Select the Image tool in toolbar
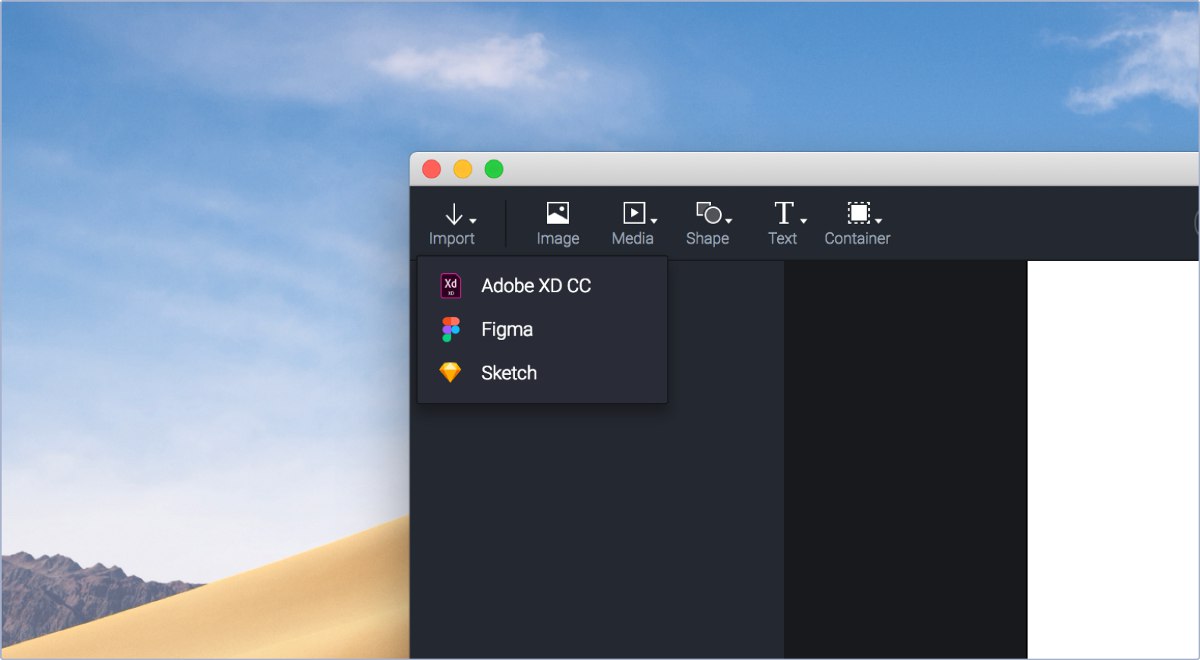Viewport: 1200px width, 660px height. coord(558,224)
